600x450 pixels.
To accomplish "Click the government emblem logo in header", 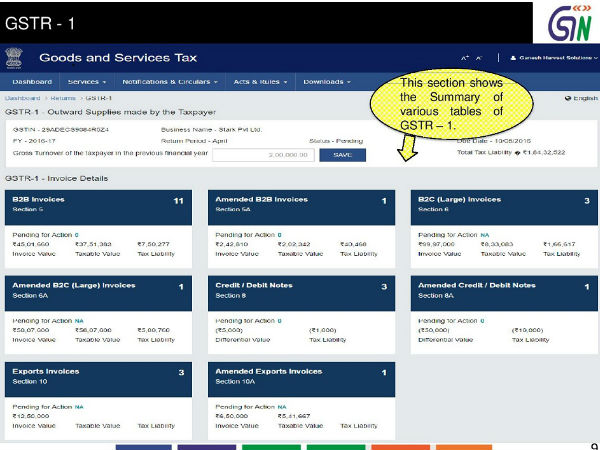I will 14,58.
